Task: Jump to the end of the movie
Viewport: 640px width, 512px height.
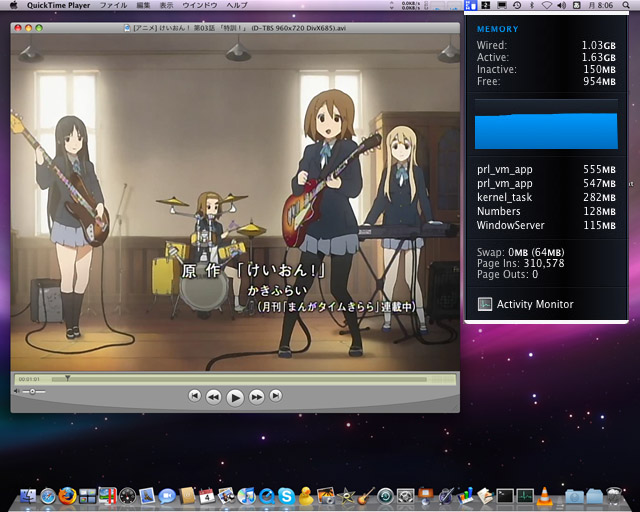Action: point(276,396)
